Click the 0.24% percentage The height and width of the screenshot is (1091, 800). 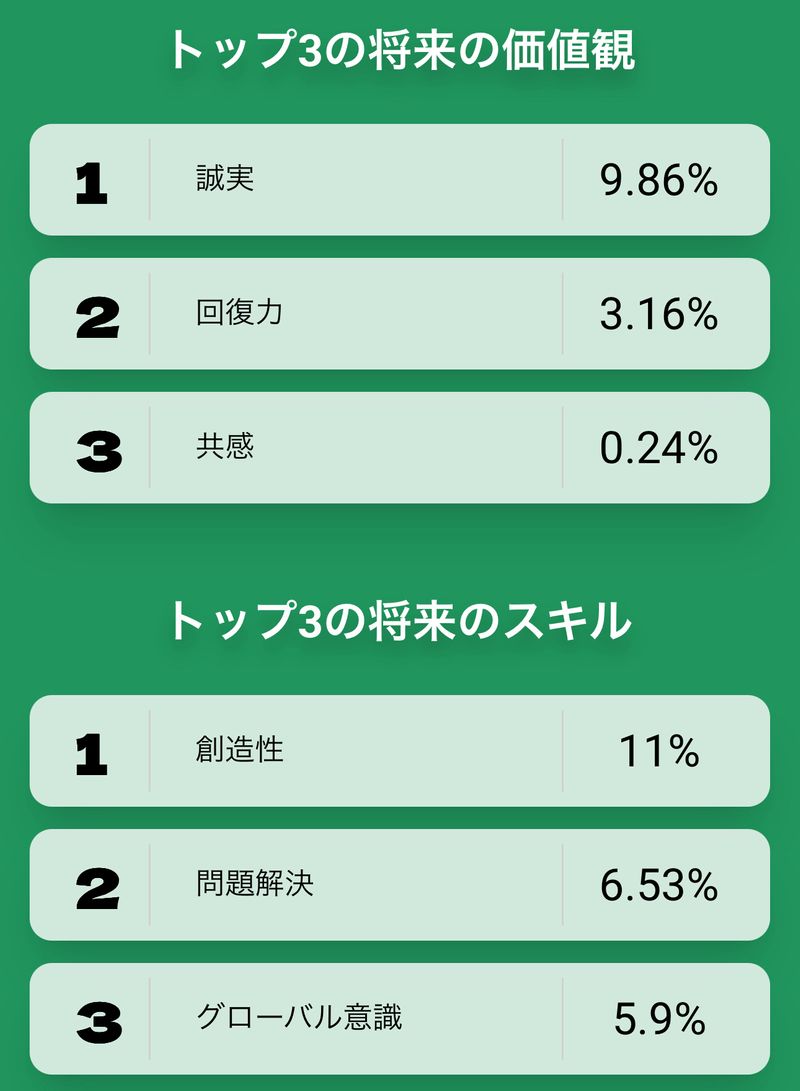tap(659, 449)
